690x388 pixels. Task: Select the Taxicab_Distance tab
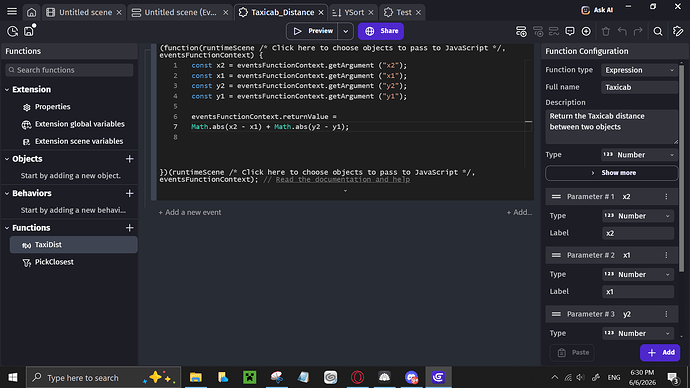[282, 12]
